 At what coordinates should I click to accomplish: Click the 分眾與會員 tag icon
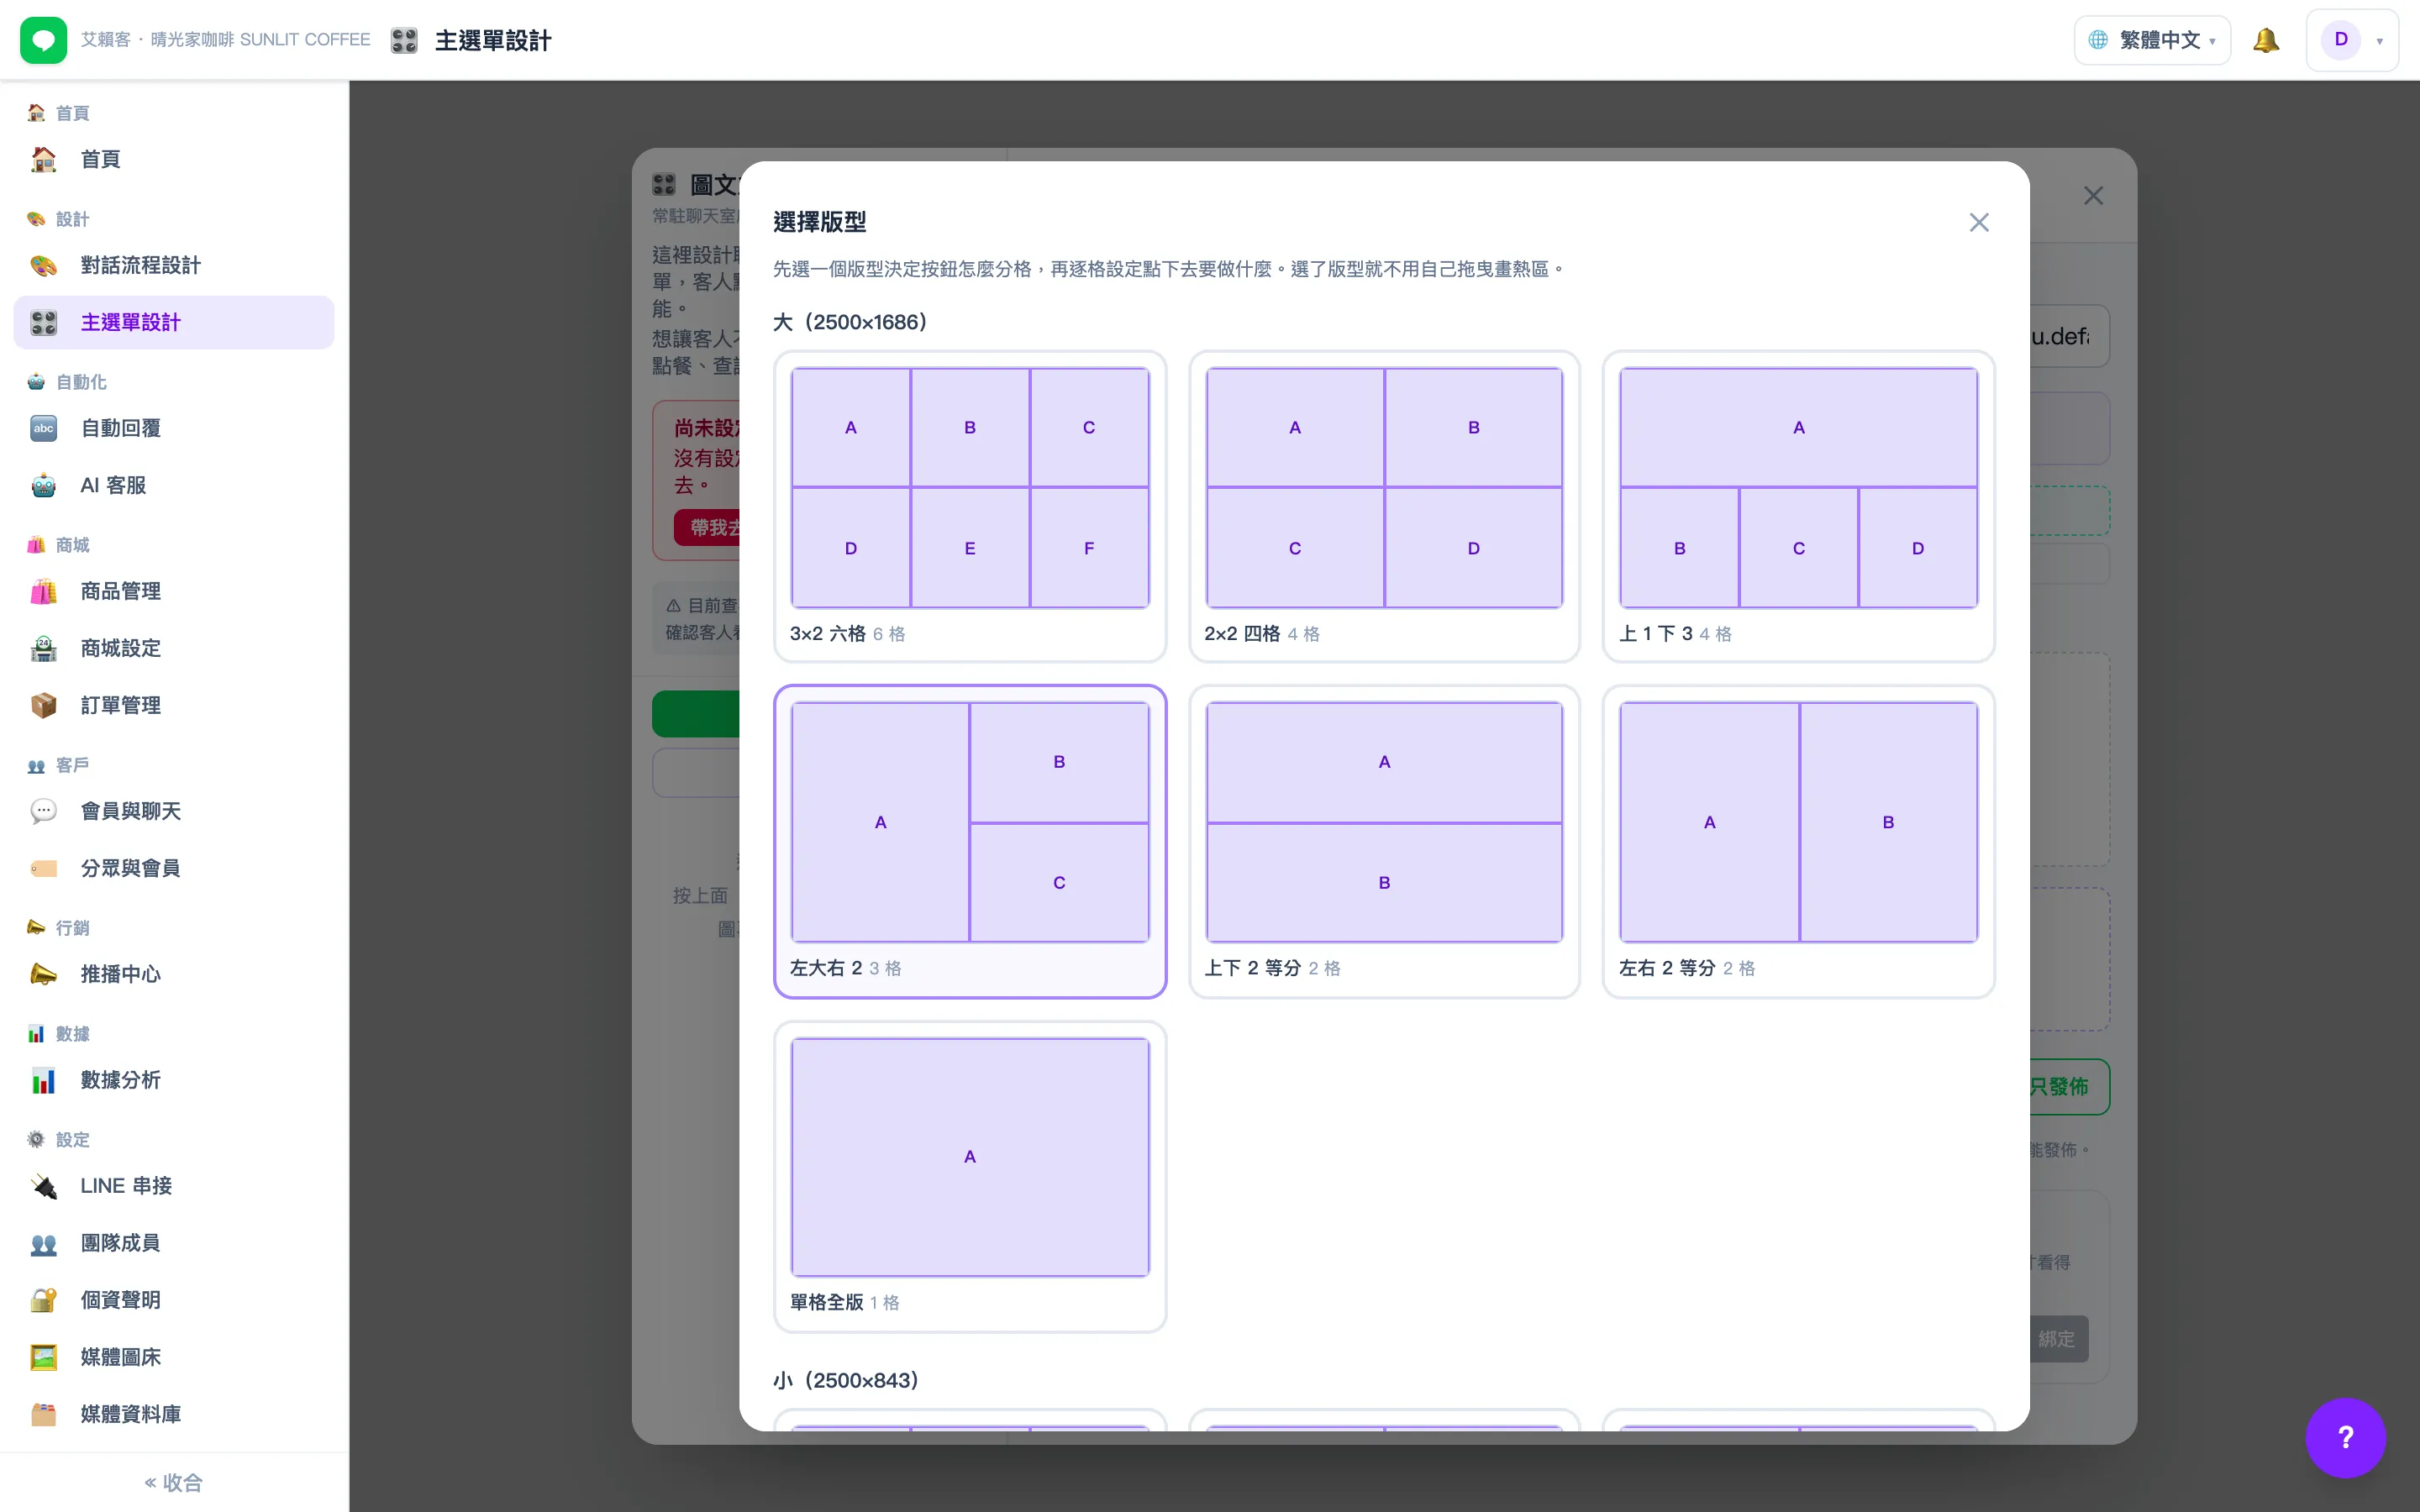pyautogui.click(x=44, y=869)
